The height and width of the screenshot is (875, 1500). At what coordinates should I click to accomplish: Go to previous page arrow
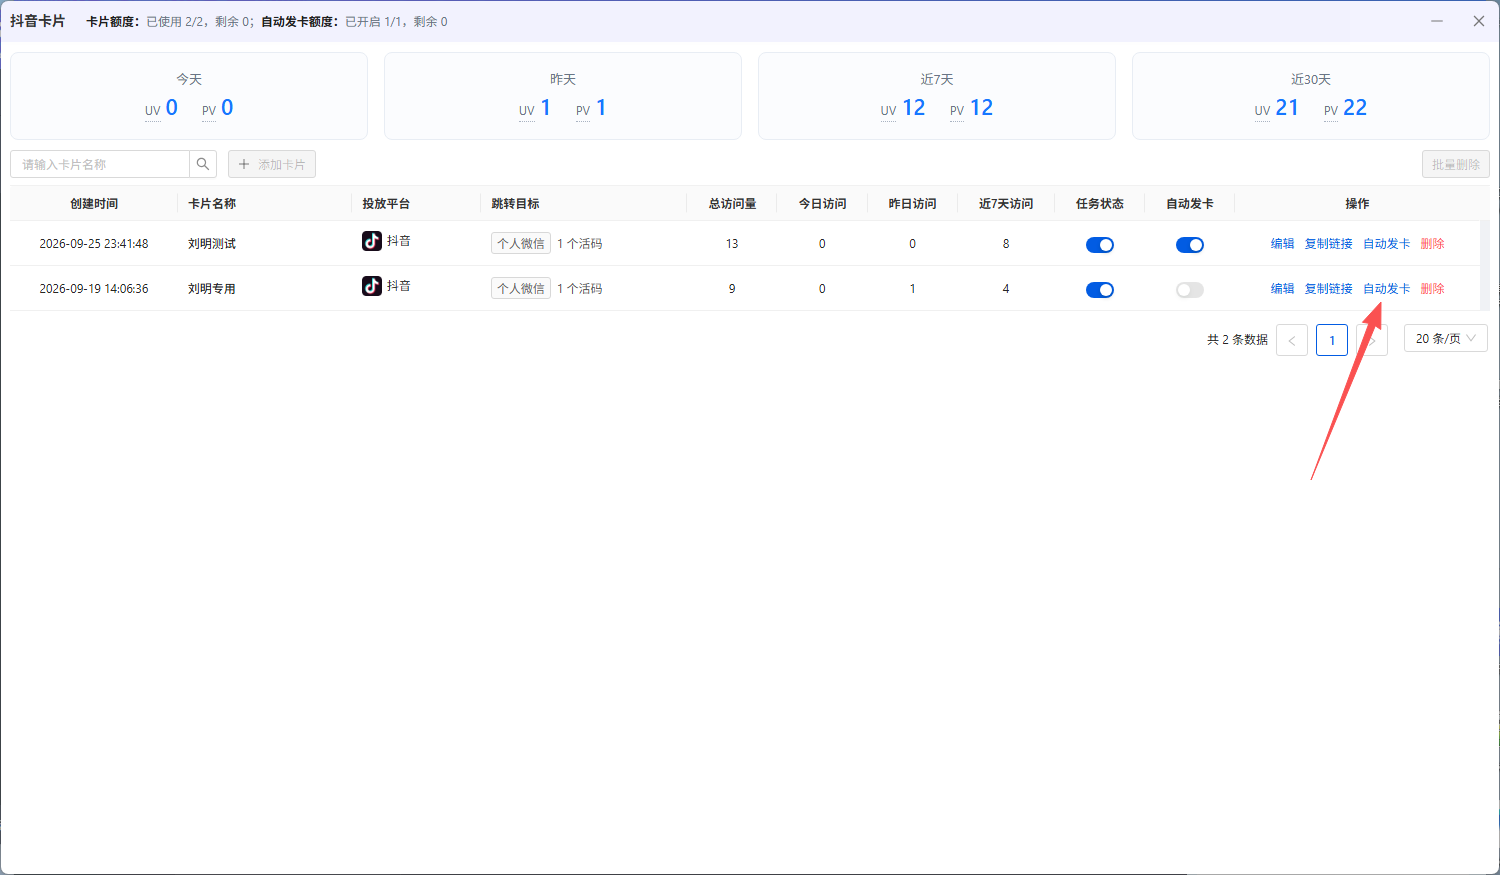pyautogui.click(x=1292, y=340)
